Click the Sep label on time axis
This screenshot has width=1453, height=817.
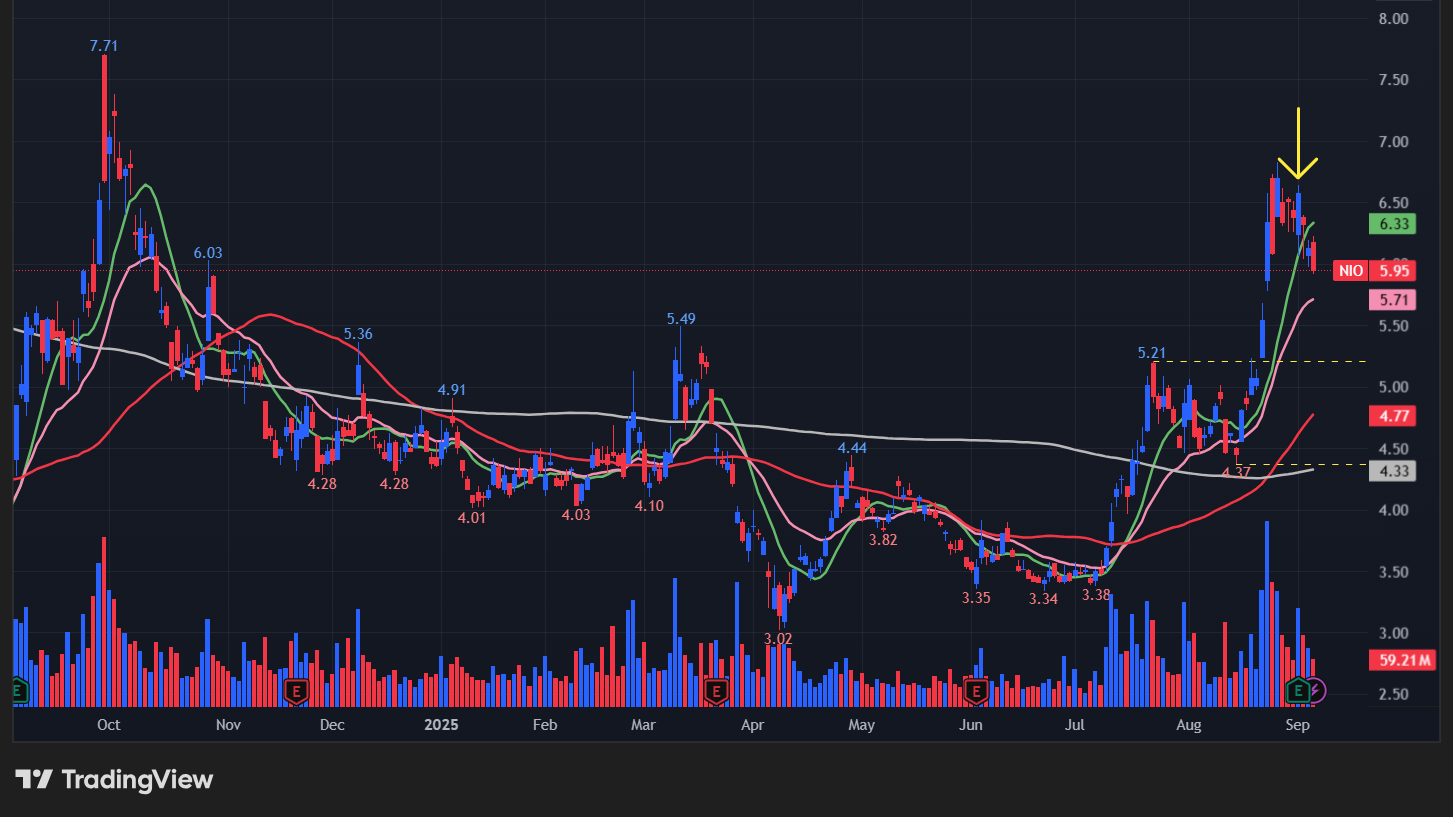[1298, 724]
